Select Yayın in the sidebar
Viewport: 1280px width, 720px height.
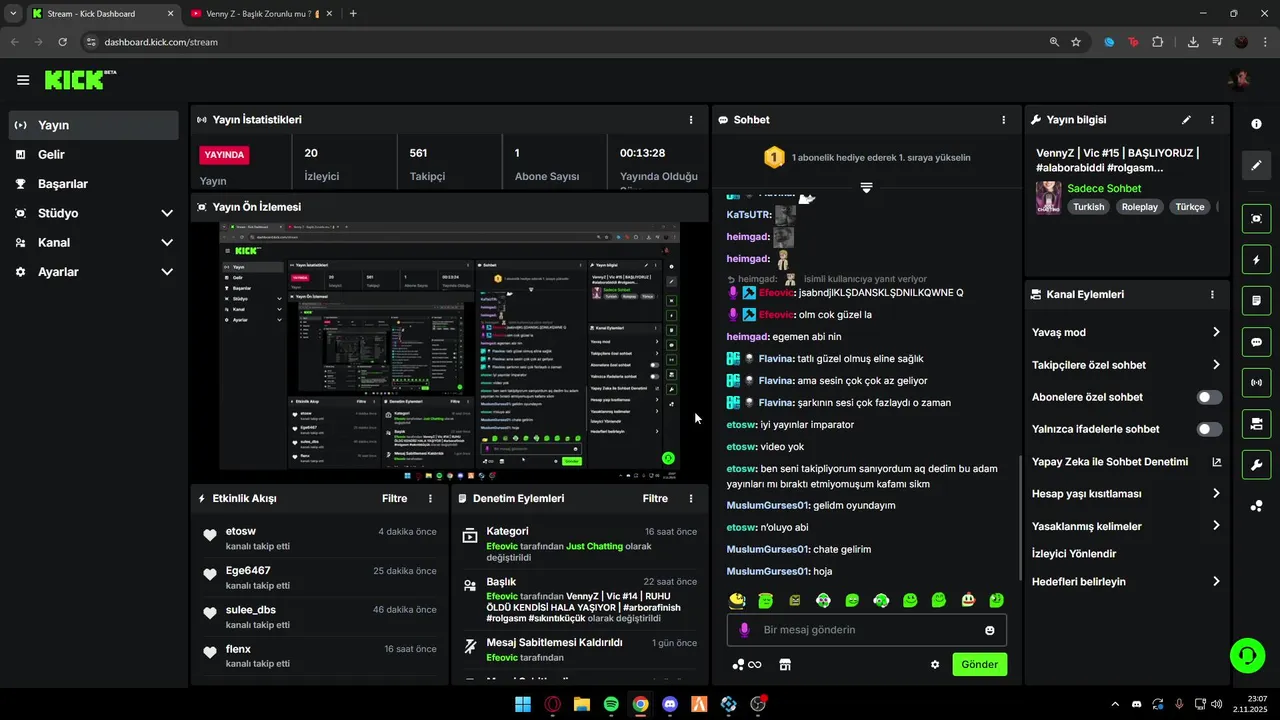94,125
